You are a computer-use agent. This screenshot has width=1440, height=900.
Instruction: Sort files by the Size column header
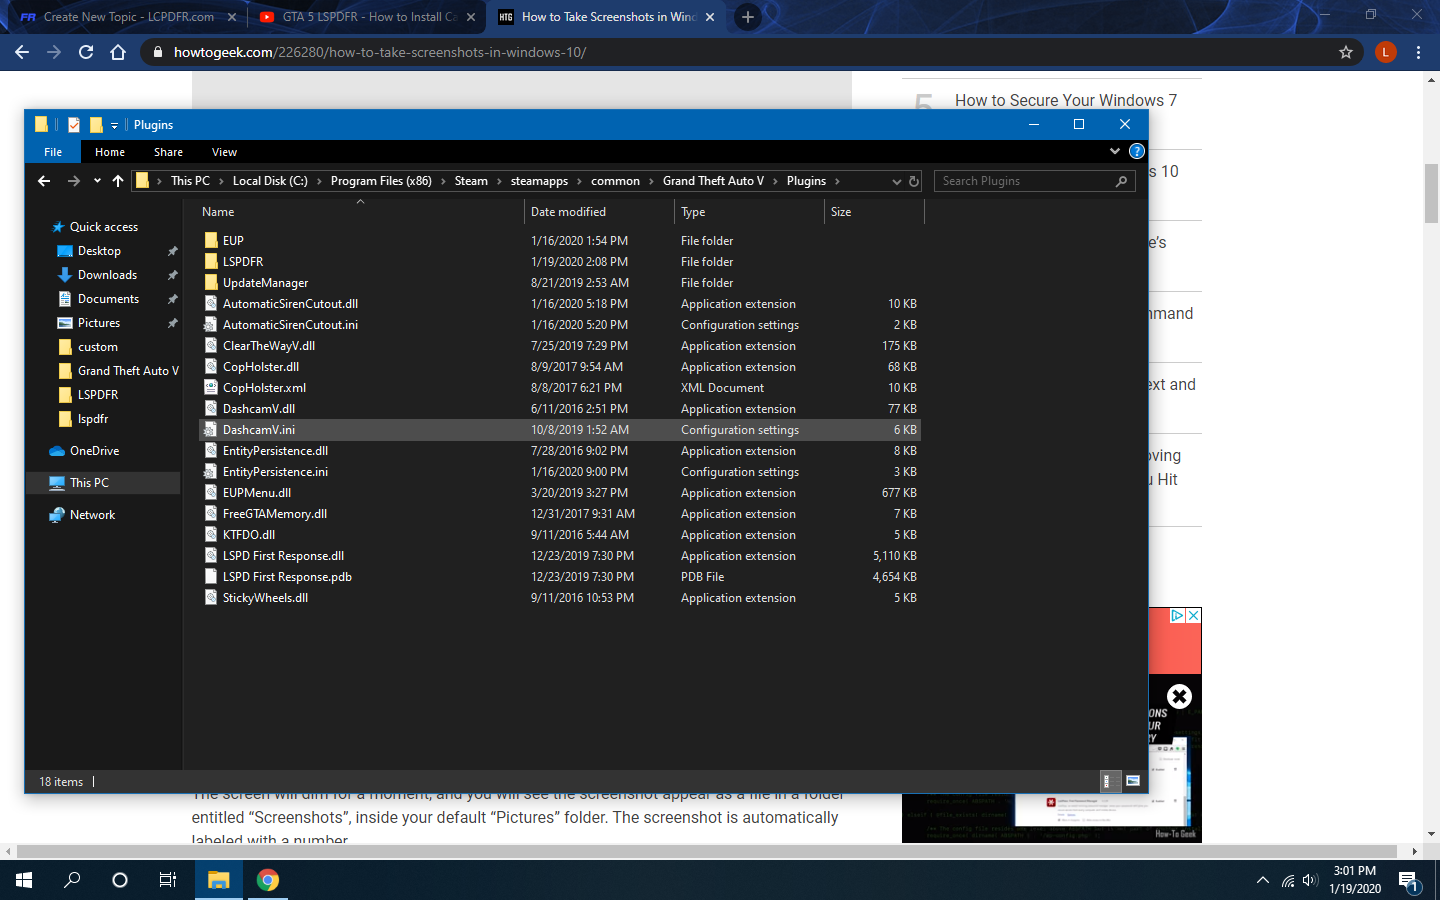pyautogui.click(x=874, y=212)
